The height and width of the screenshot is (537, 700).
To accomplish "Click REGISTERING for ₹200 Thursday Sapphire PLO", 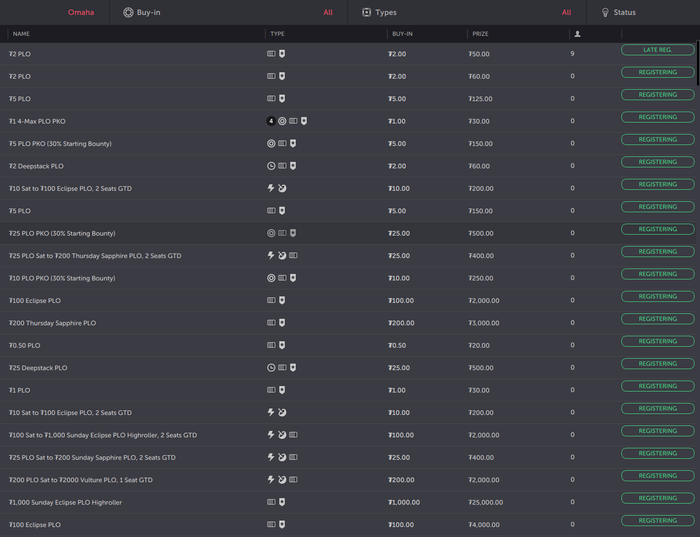I will click(x=657, y=319).
